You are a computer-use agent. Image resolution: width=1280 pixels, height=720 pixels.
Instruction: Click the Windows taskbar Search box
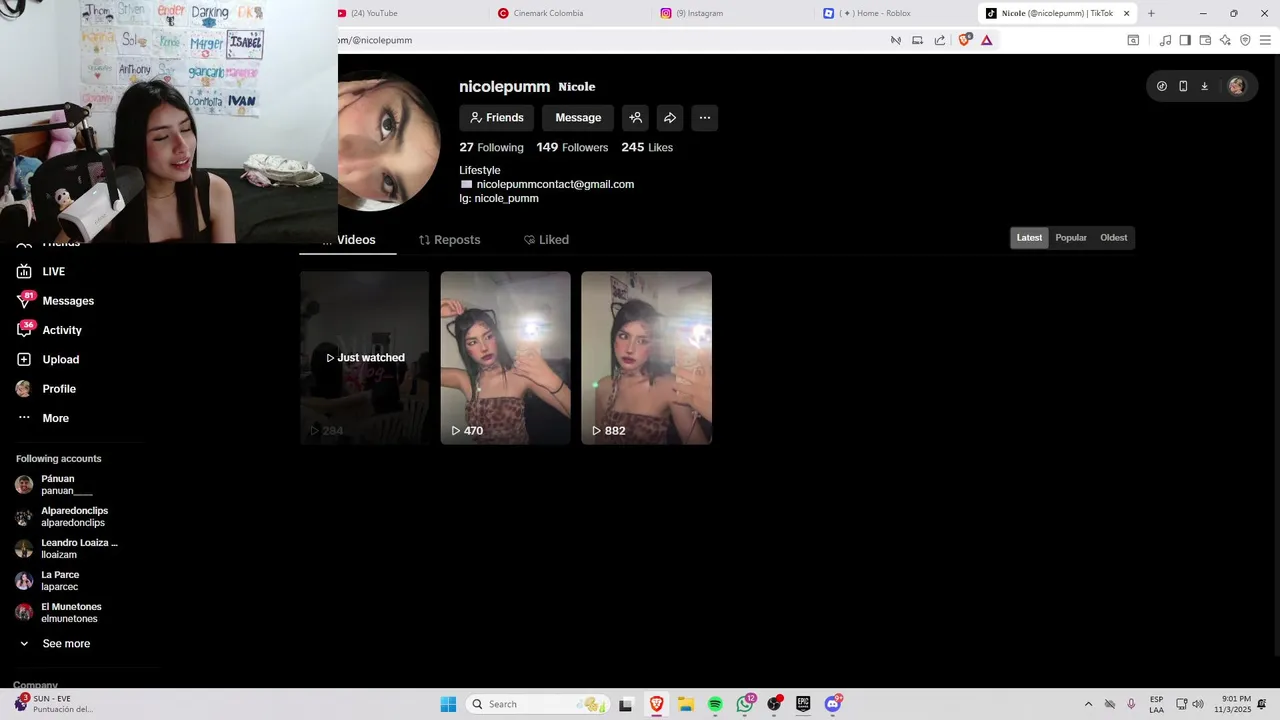coord(538,704)
